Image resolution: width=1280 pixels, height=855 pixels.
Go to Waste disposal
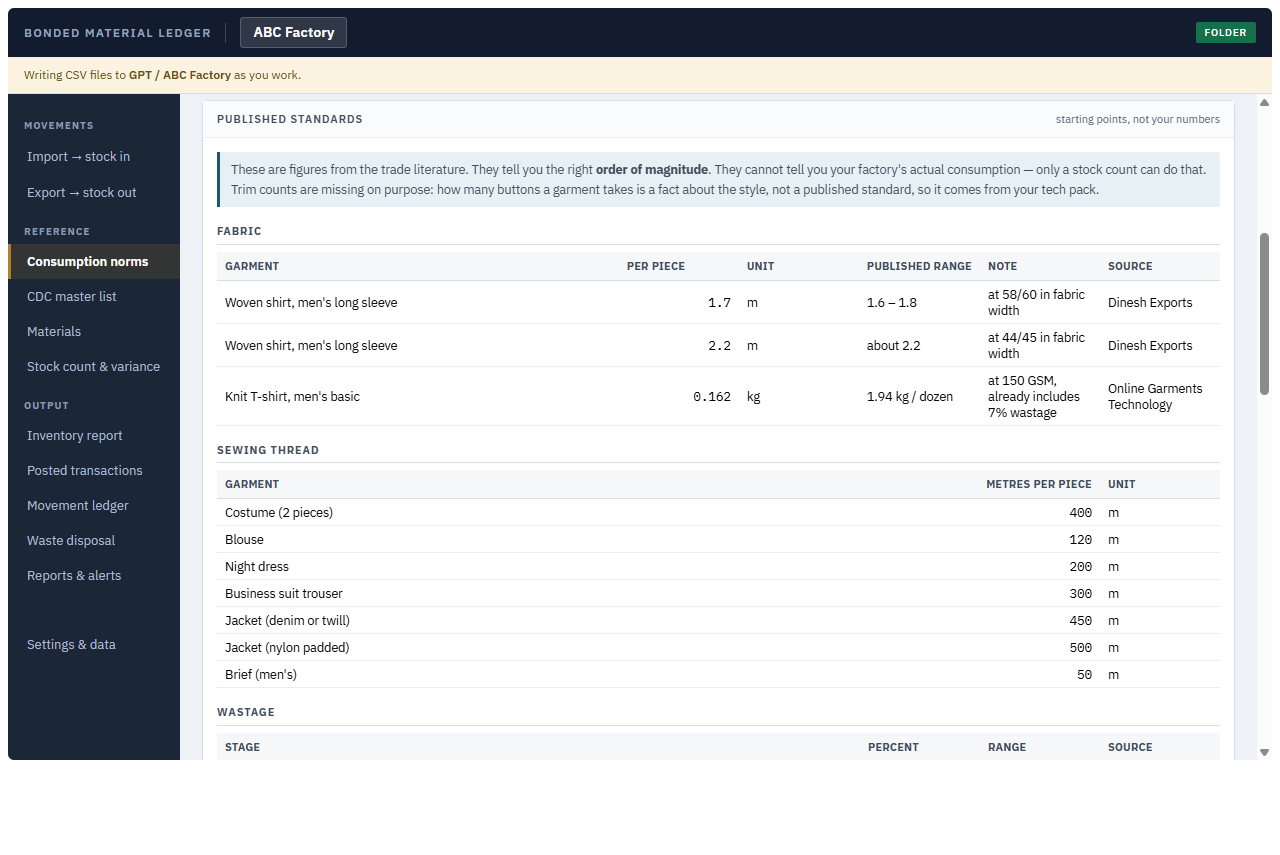tap(94, 541)
